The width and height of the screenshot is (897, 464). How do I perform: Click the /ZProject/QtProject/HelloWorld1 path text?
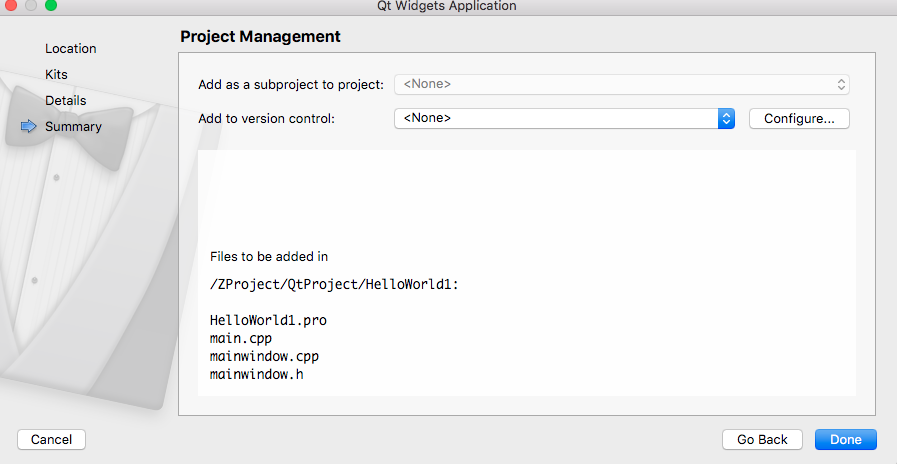coord(334,284)
